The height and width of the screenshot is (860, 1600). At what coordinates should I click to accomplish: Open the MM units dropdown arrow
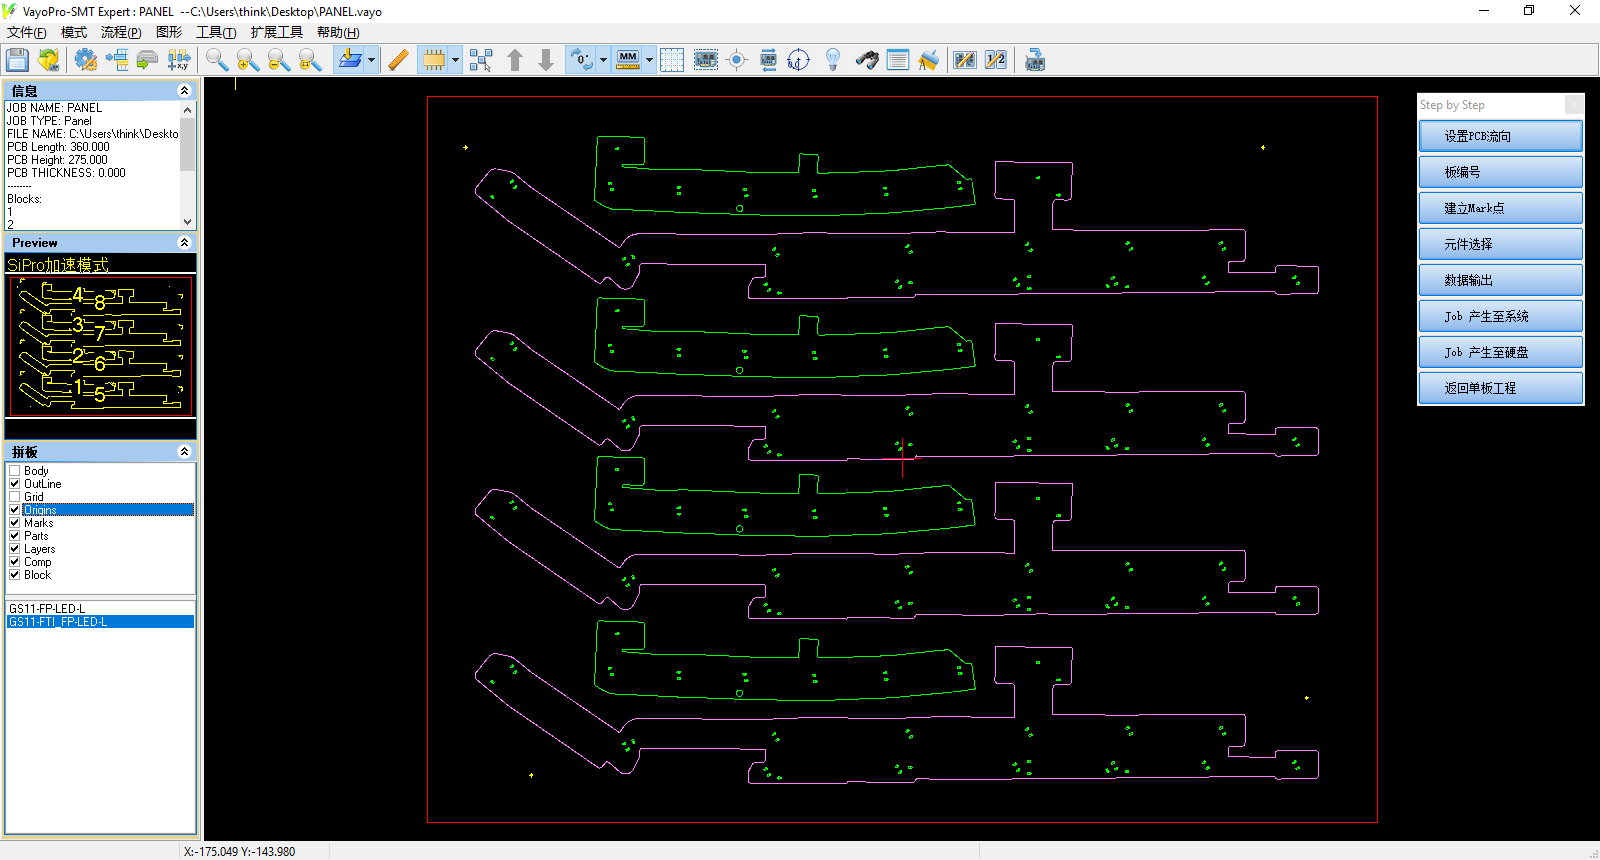click(x=649, y=60)
